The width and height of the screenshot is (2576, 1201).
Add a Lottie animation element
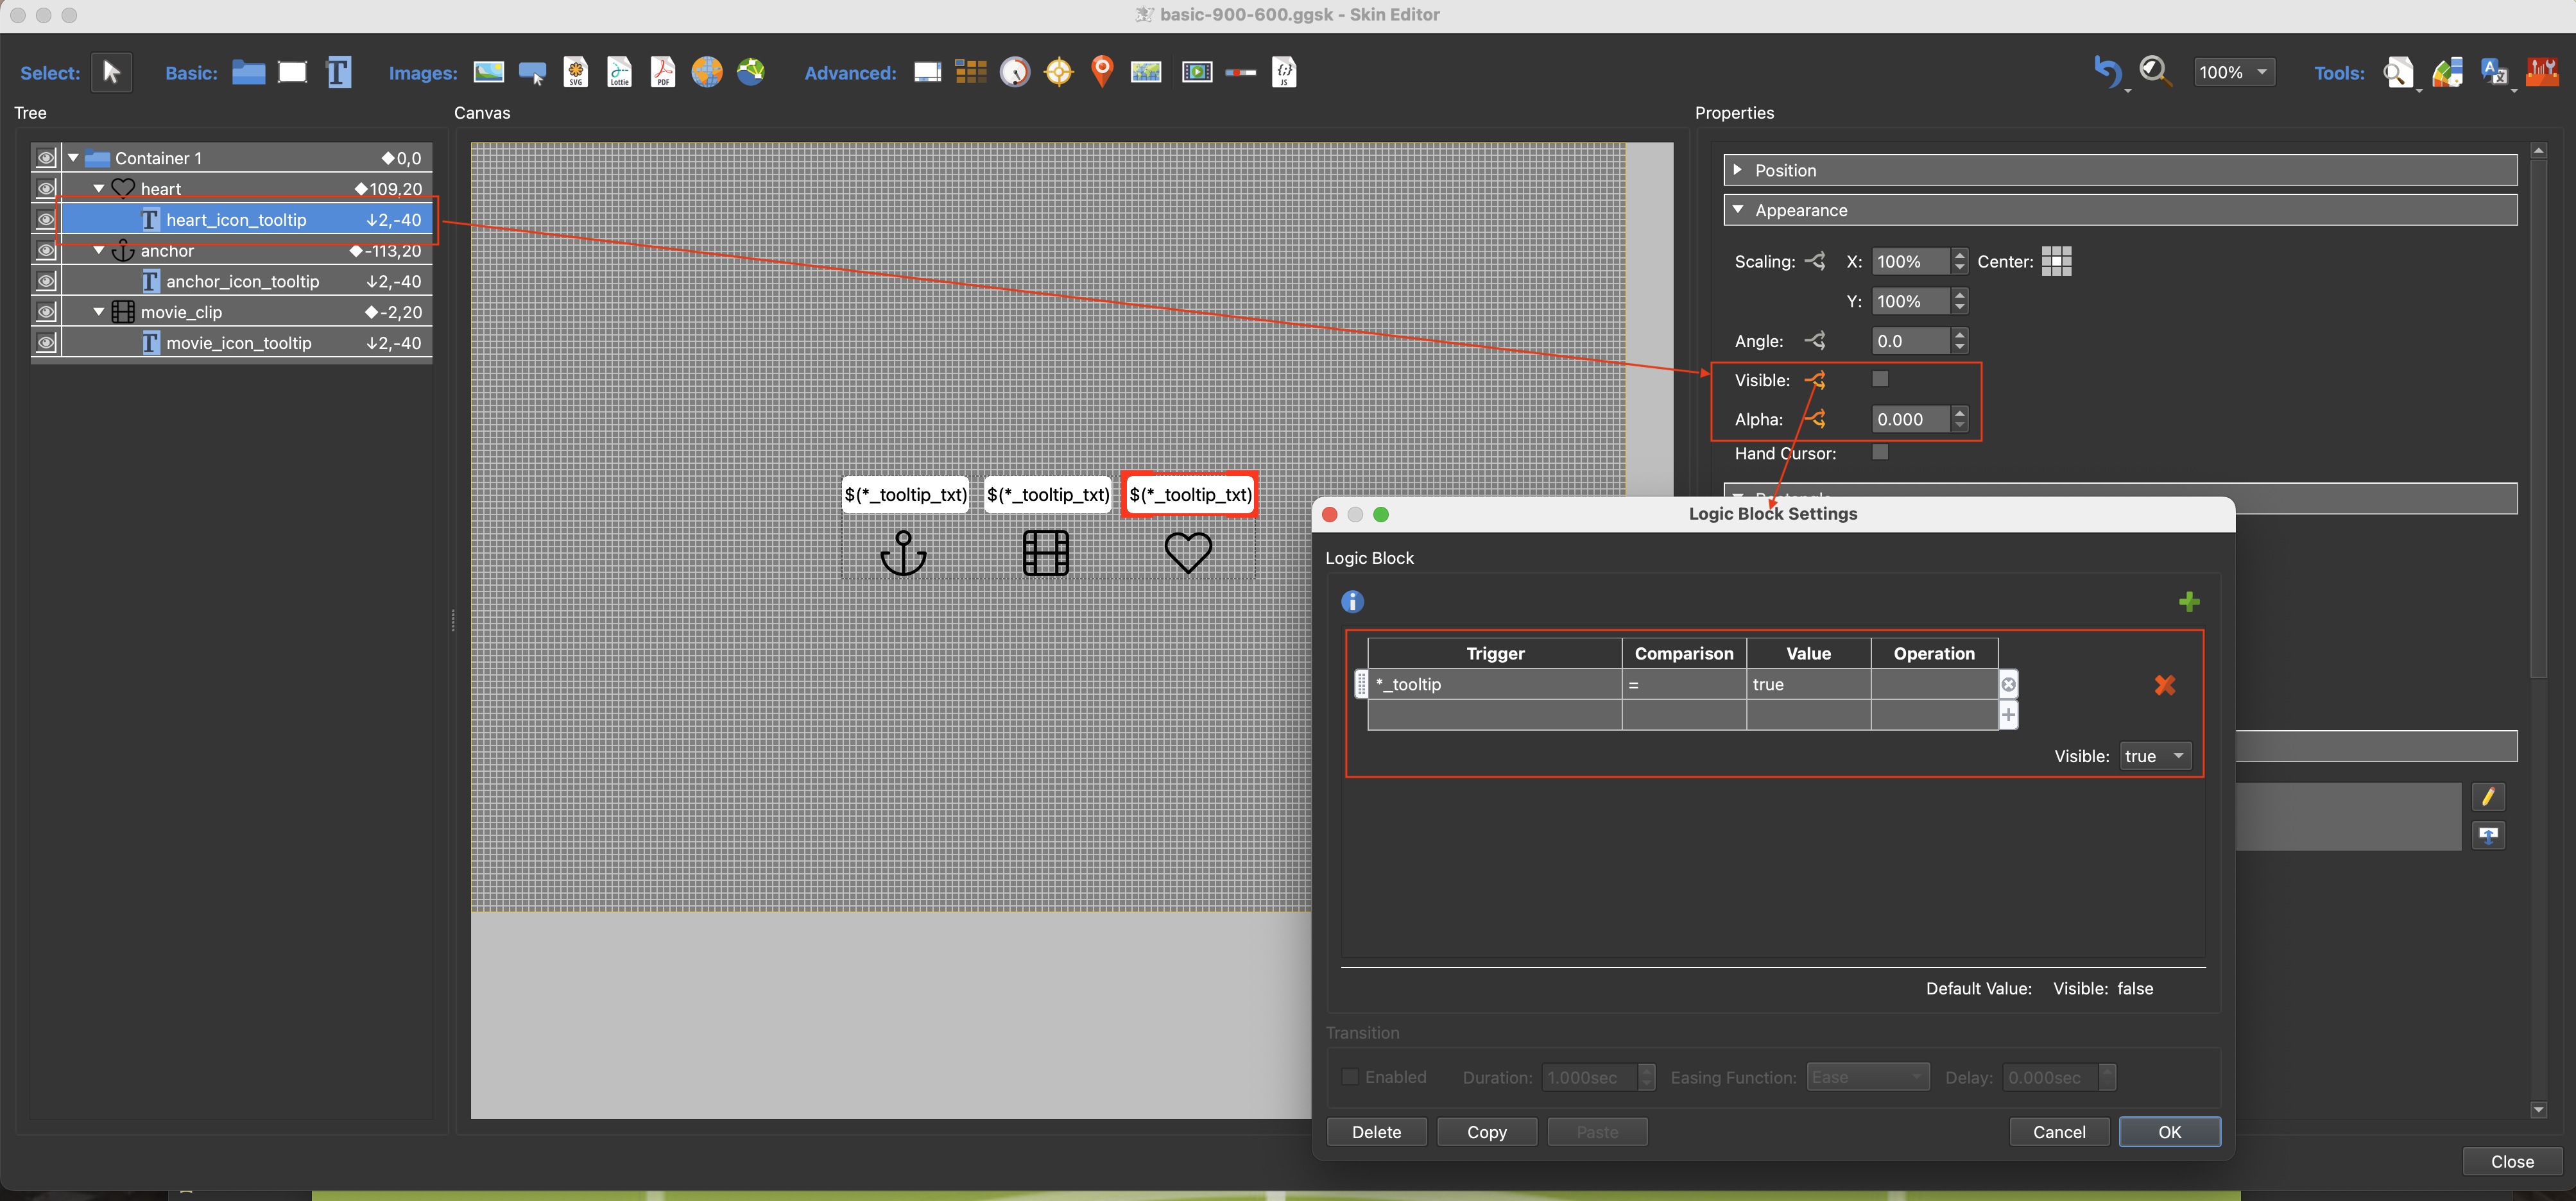(x=620, y=72)
